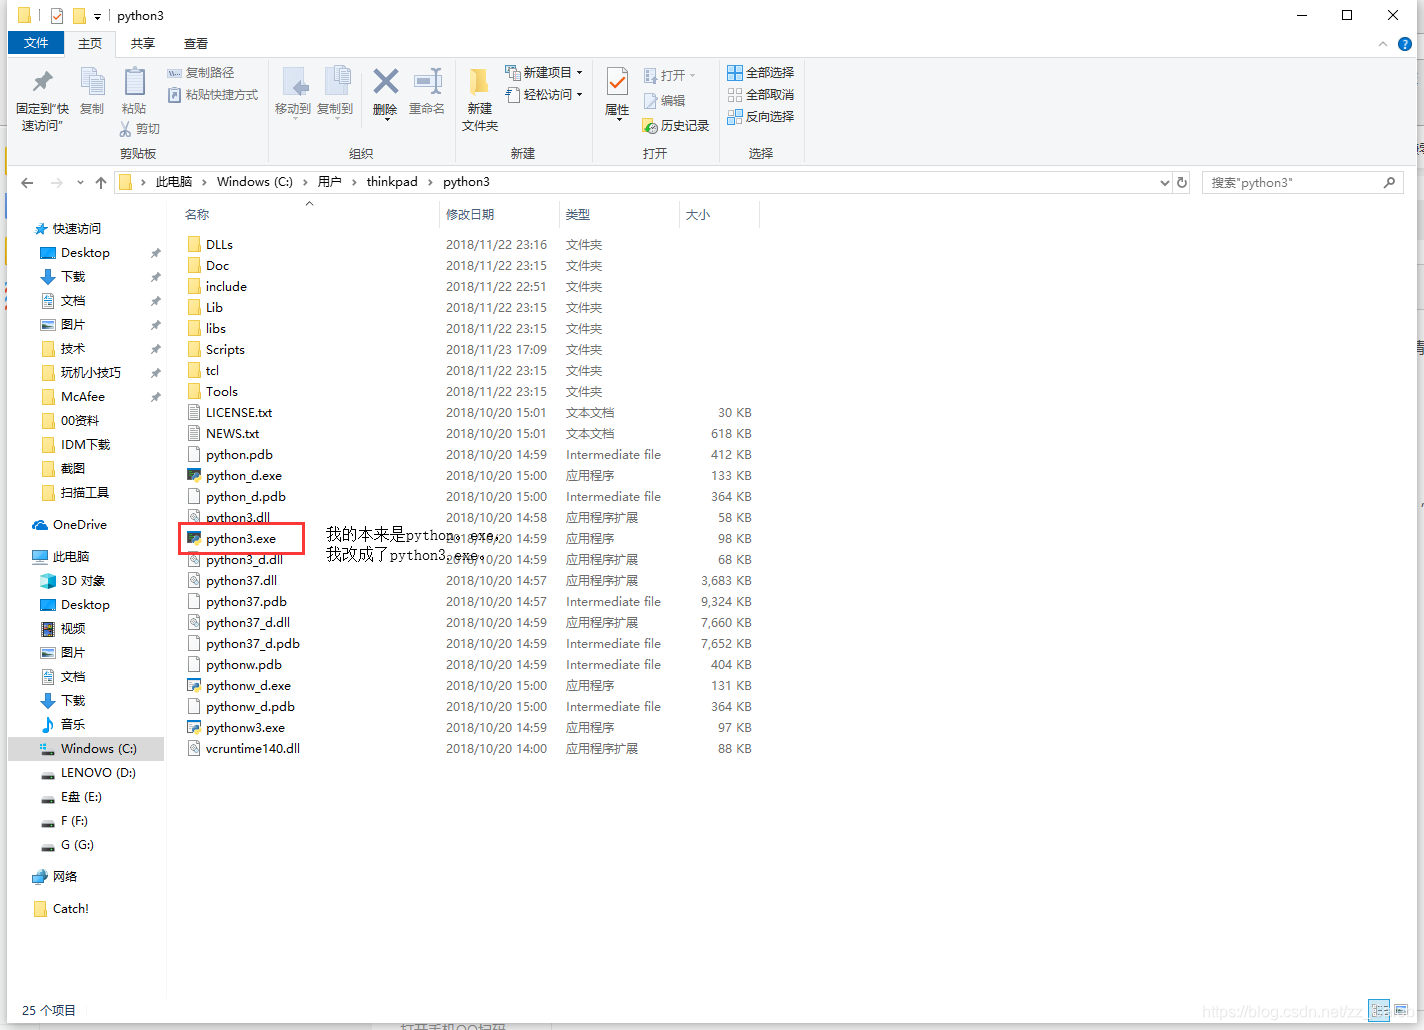This screenshot has width=1424, height=1030.
Task: Select the DLLs folder
Action: point(219,245)
